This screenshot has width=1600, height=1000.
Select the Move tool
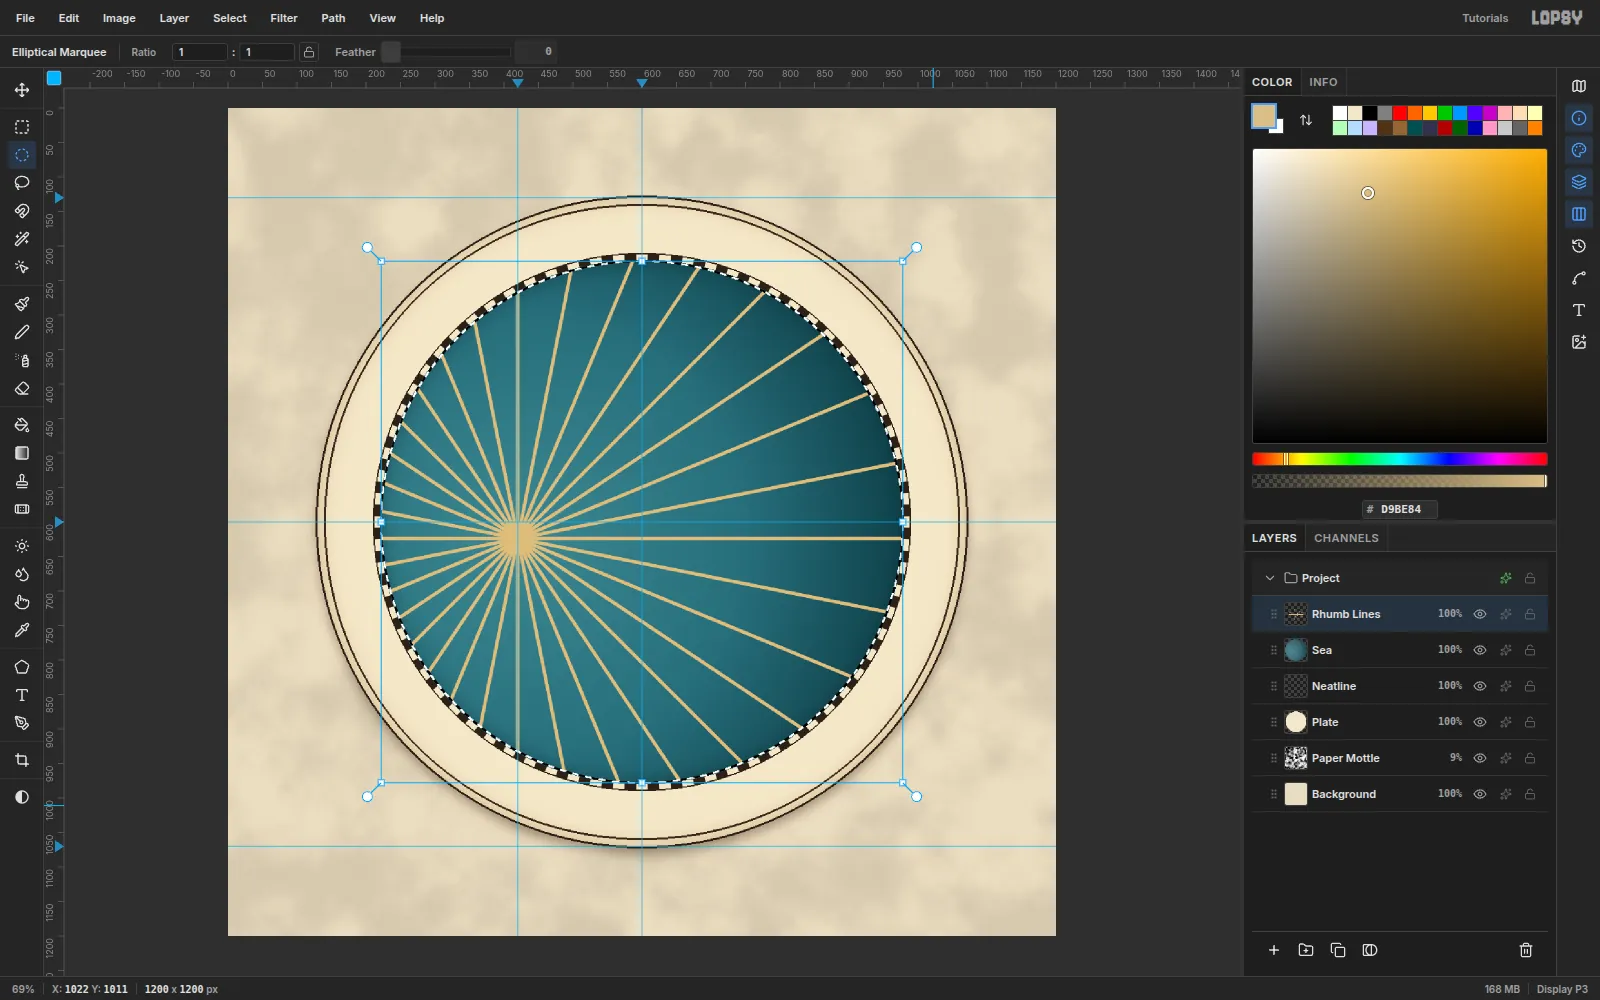click(22, 90)
